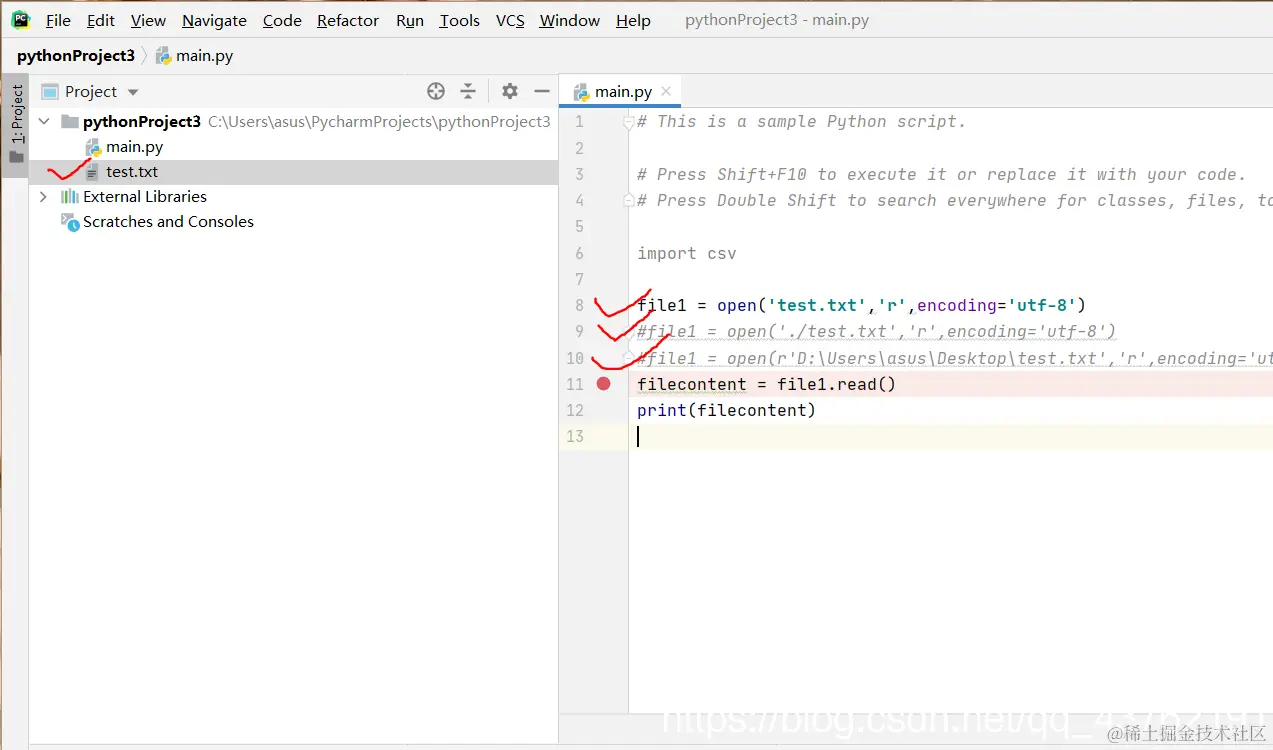
Task: Click the locate/select opened file target icon
Action: 436,91
